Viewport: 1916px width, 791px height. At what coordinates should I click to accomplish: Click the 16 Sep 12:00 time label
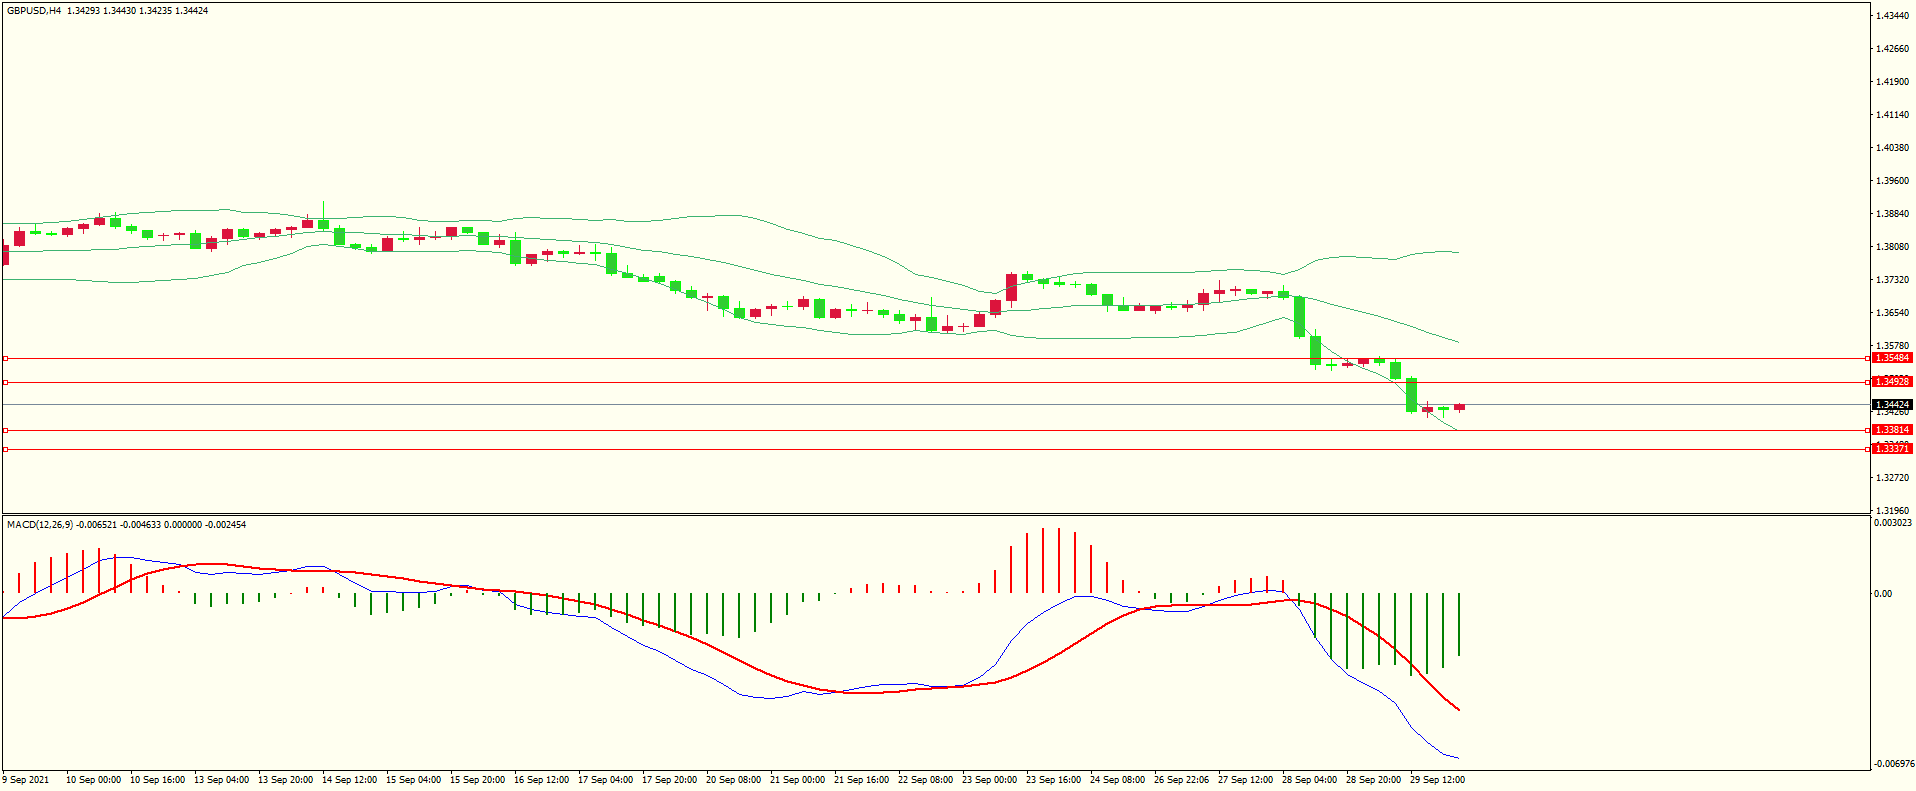[x=541, y=780]
